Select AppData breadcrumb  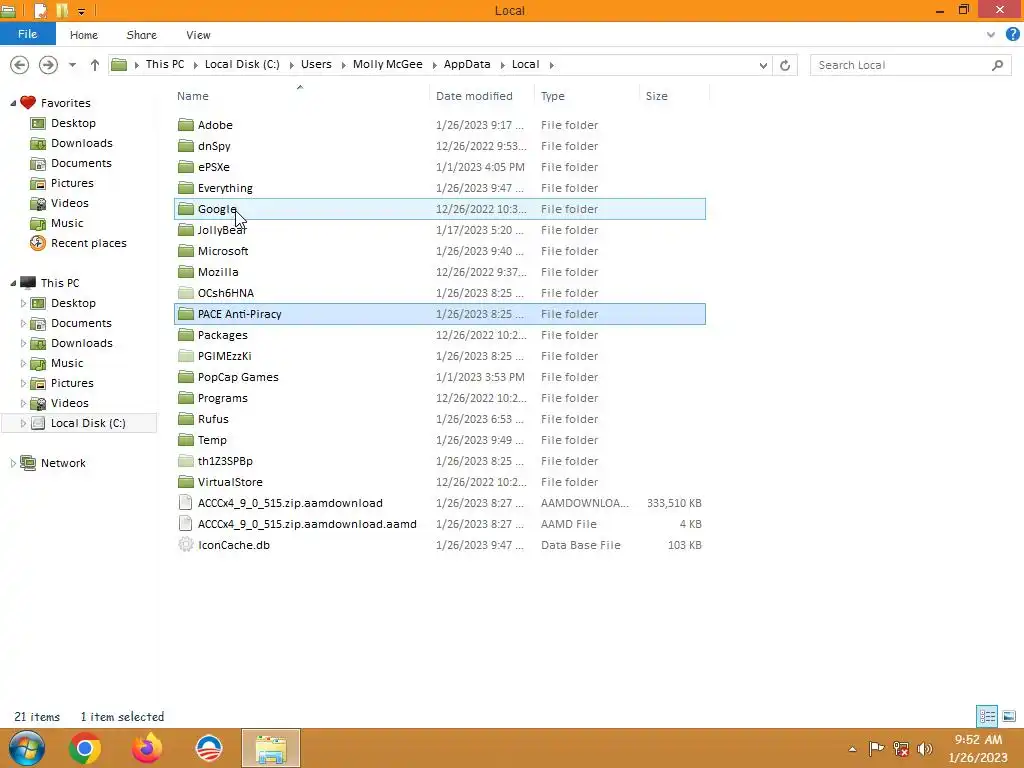[467, 64]
